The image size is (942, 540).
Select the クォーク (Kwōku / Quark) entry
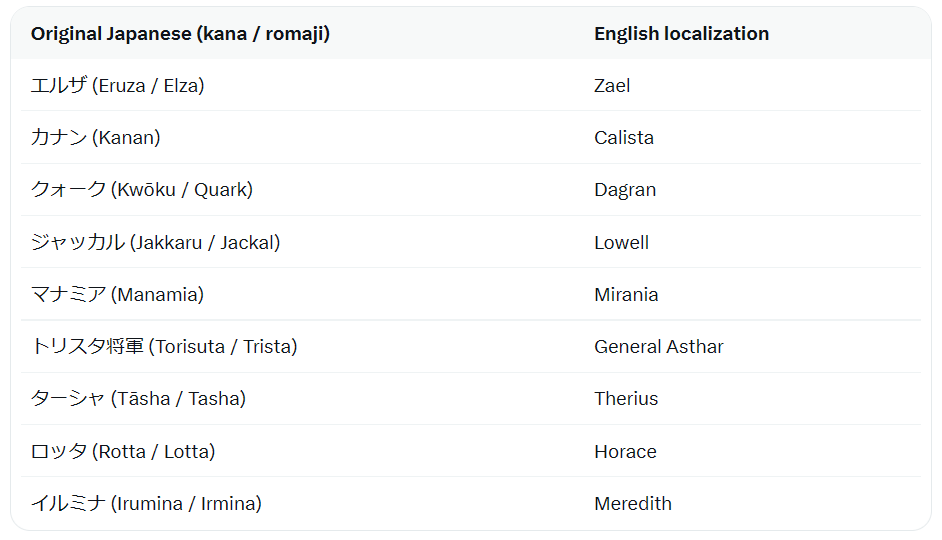(x=142, y=190)
